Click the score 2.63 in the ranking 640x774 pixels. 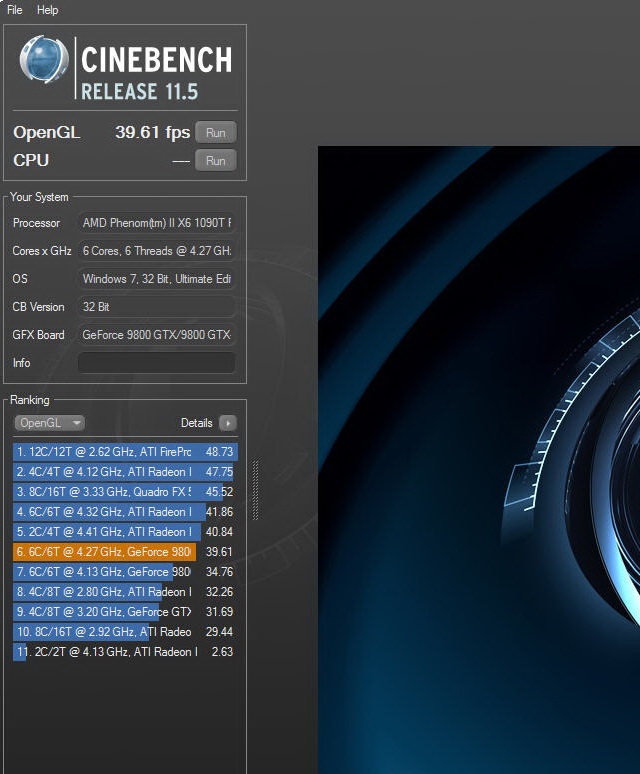point(222,652)
